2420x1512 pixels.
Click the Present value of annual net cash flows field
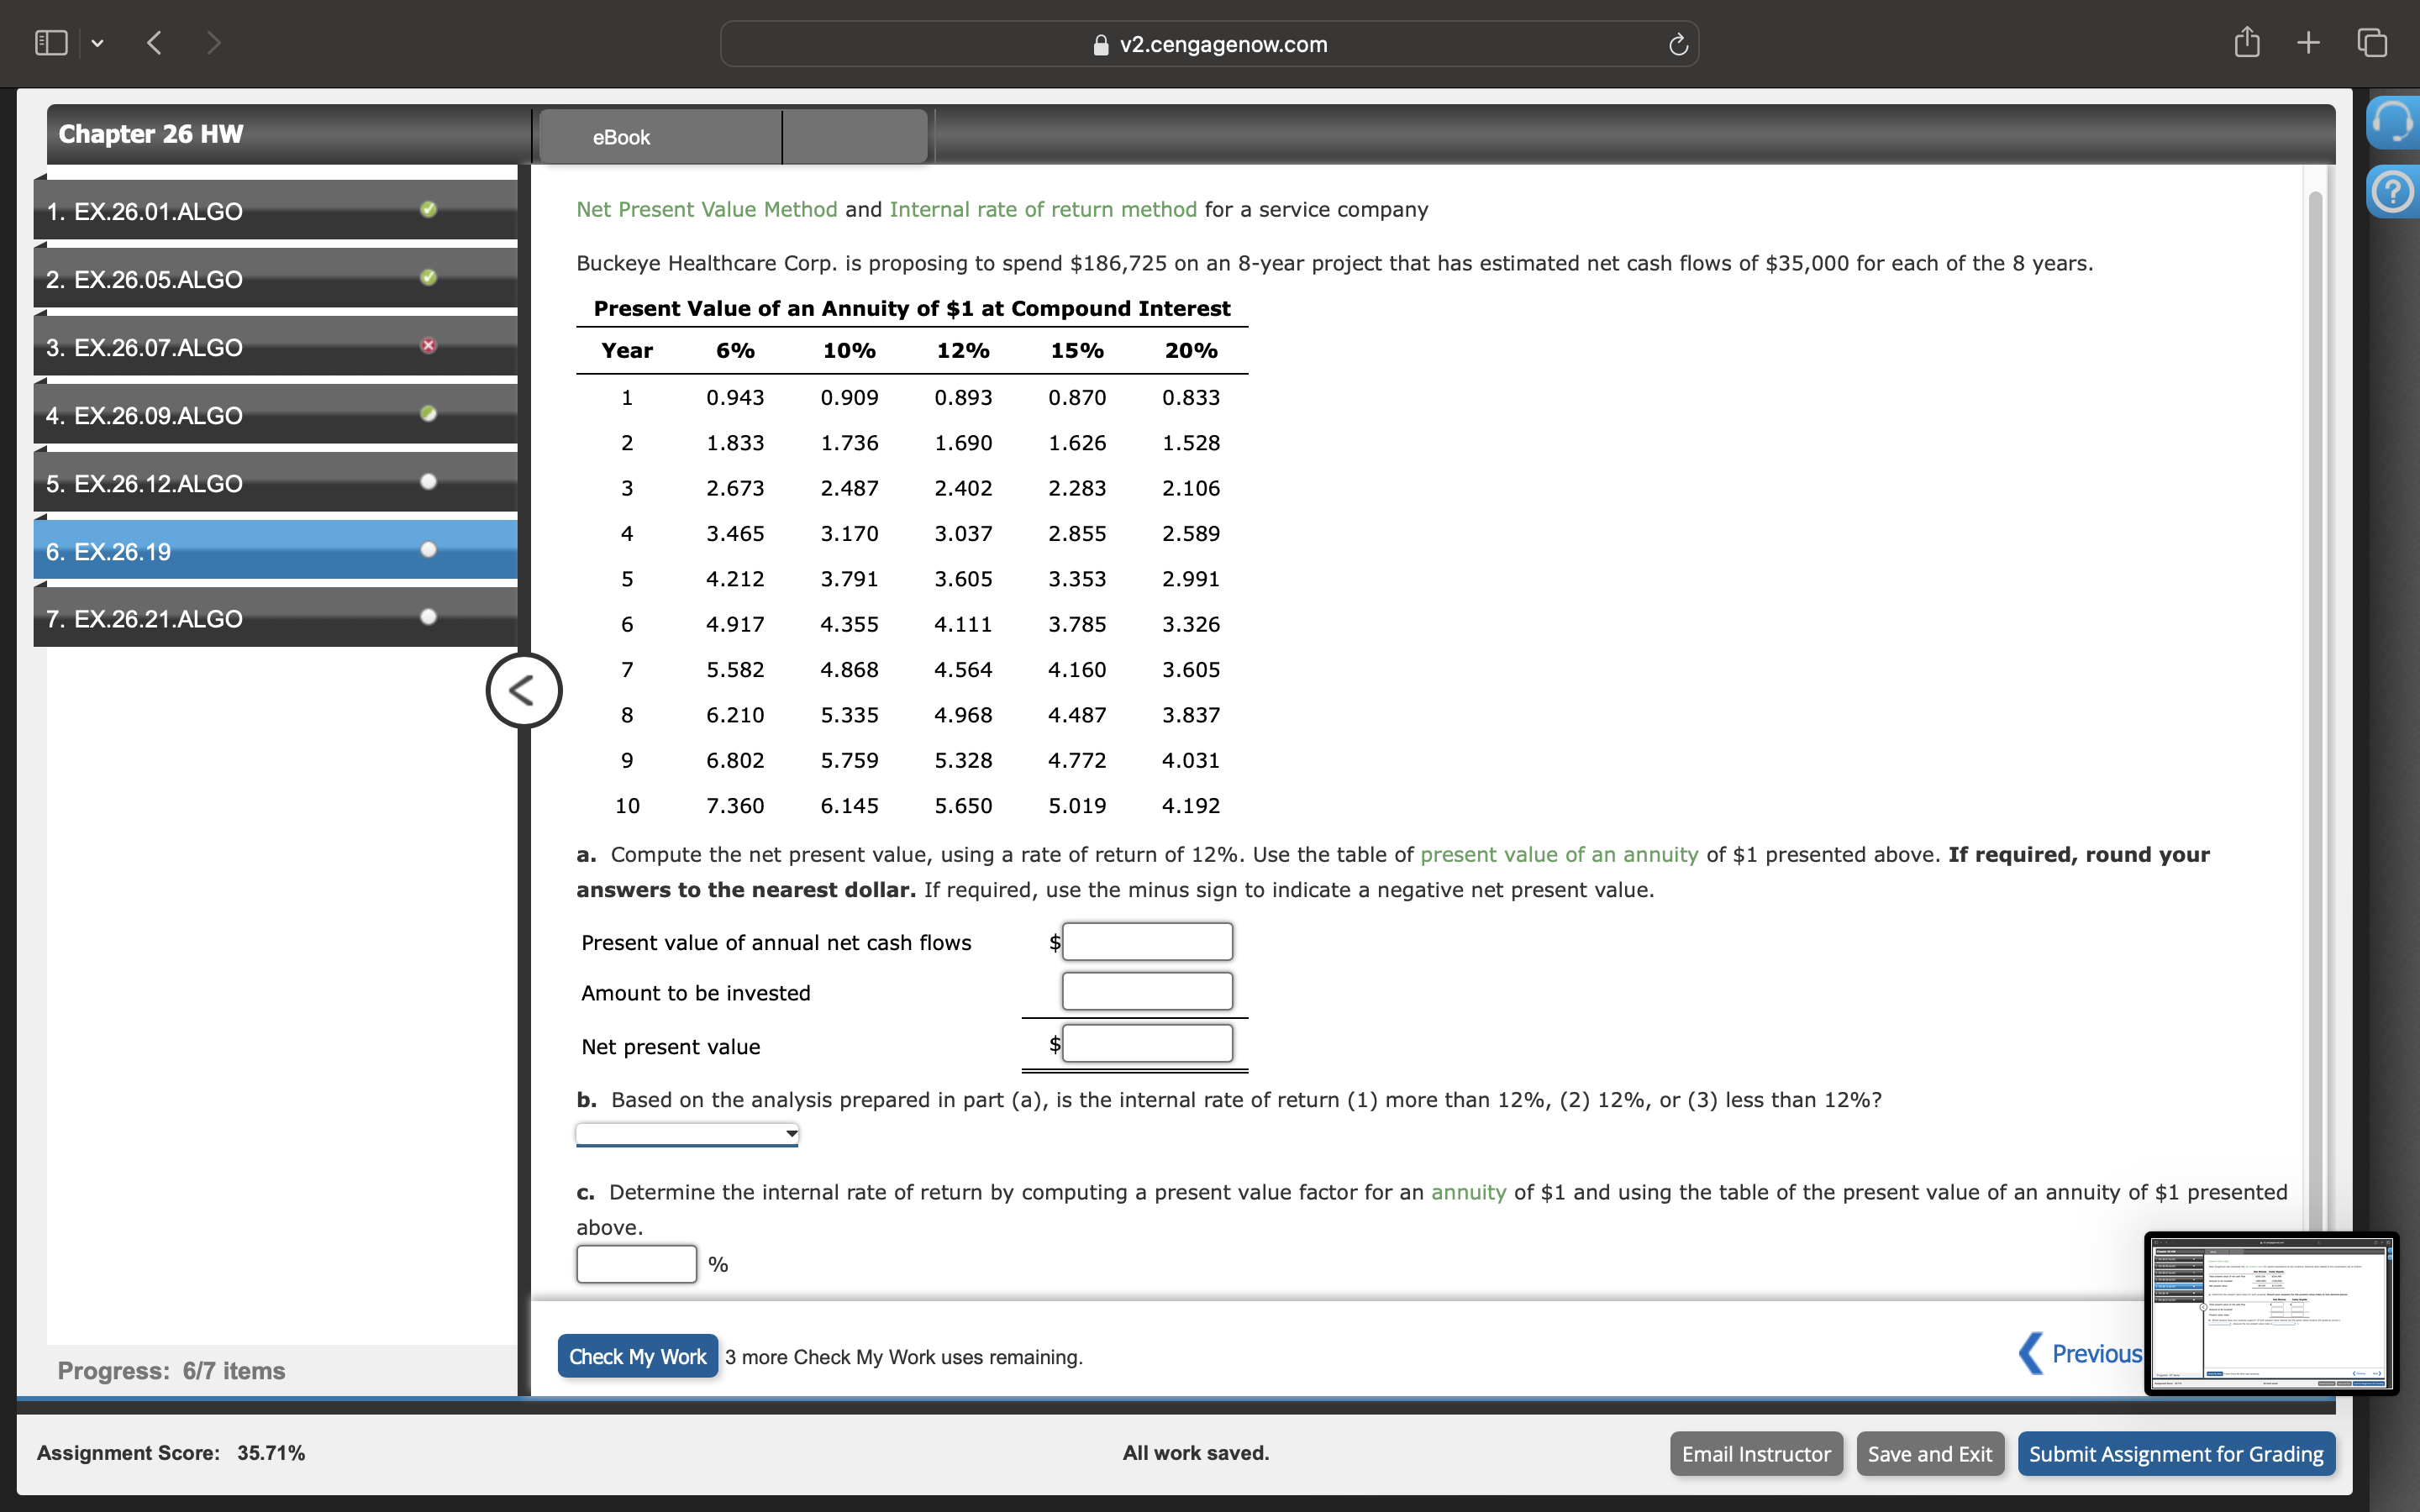pos(1146,941)
